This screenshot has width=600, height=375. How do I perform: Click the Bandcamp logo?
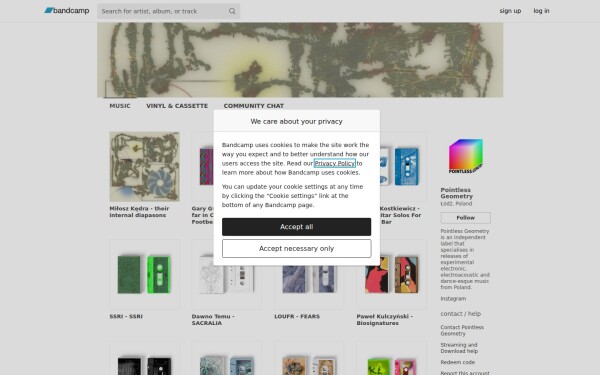tap(67, 11)
